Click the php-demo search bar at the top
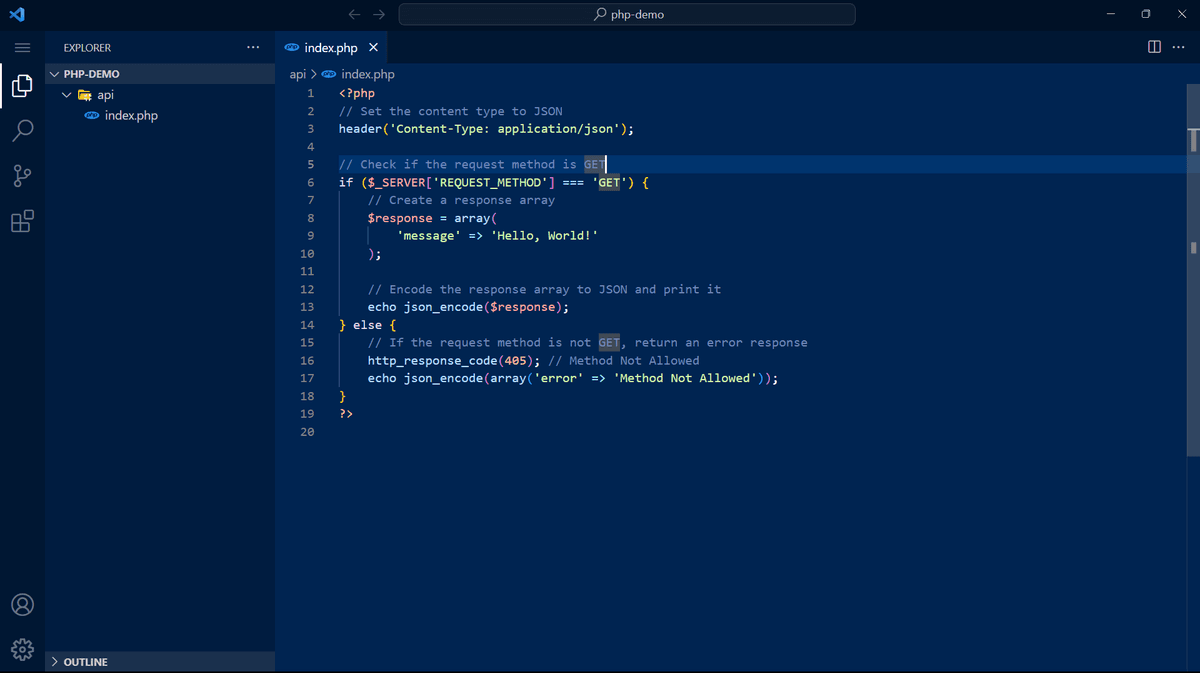The height and width of the screenshot is (673, 1200). [x=626, y=14]
